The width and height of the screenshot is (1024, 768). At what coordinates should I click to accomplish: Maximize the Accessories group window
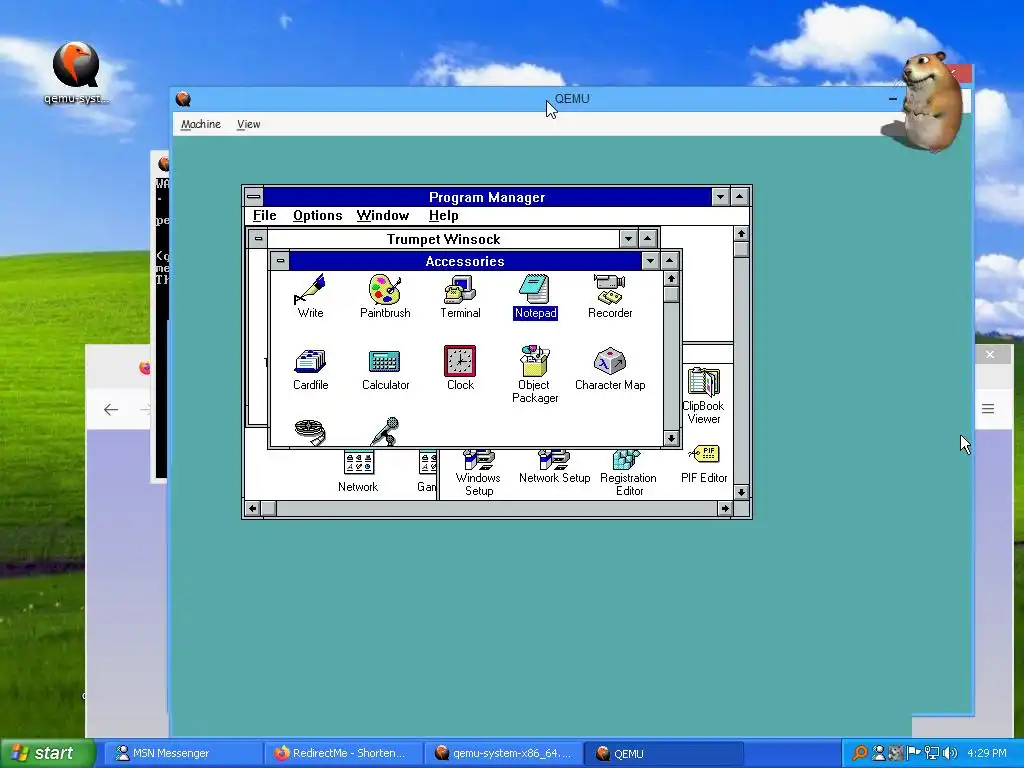(x=669, y=261)
